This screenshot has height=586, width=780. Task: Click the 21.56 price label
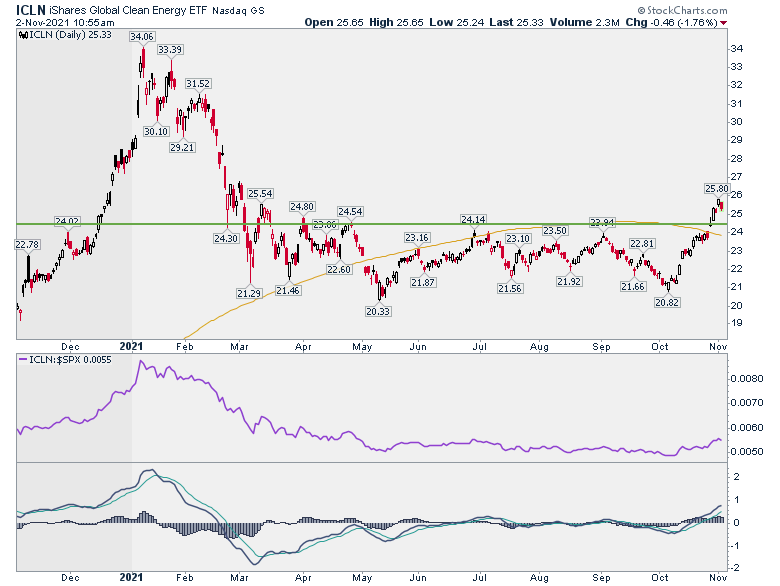510,288
